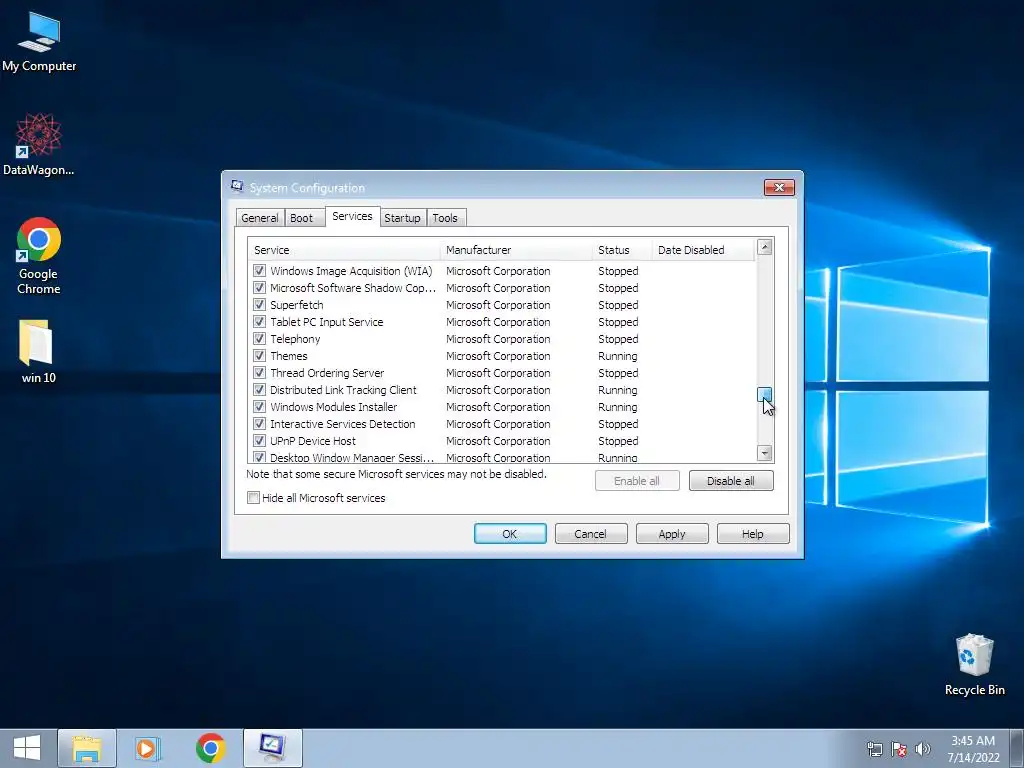Open Chrome from the taskbar
This screenshot has height=768, width=1024.
tap(210, 748)
